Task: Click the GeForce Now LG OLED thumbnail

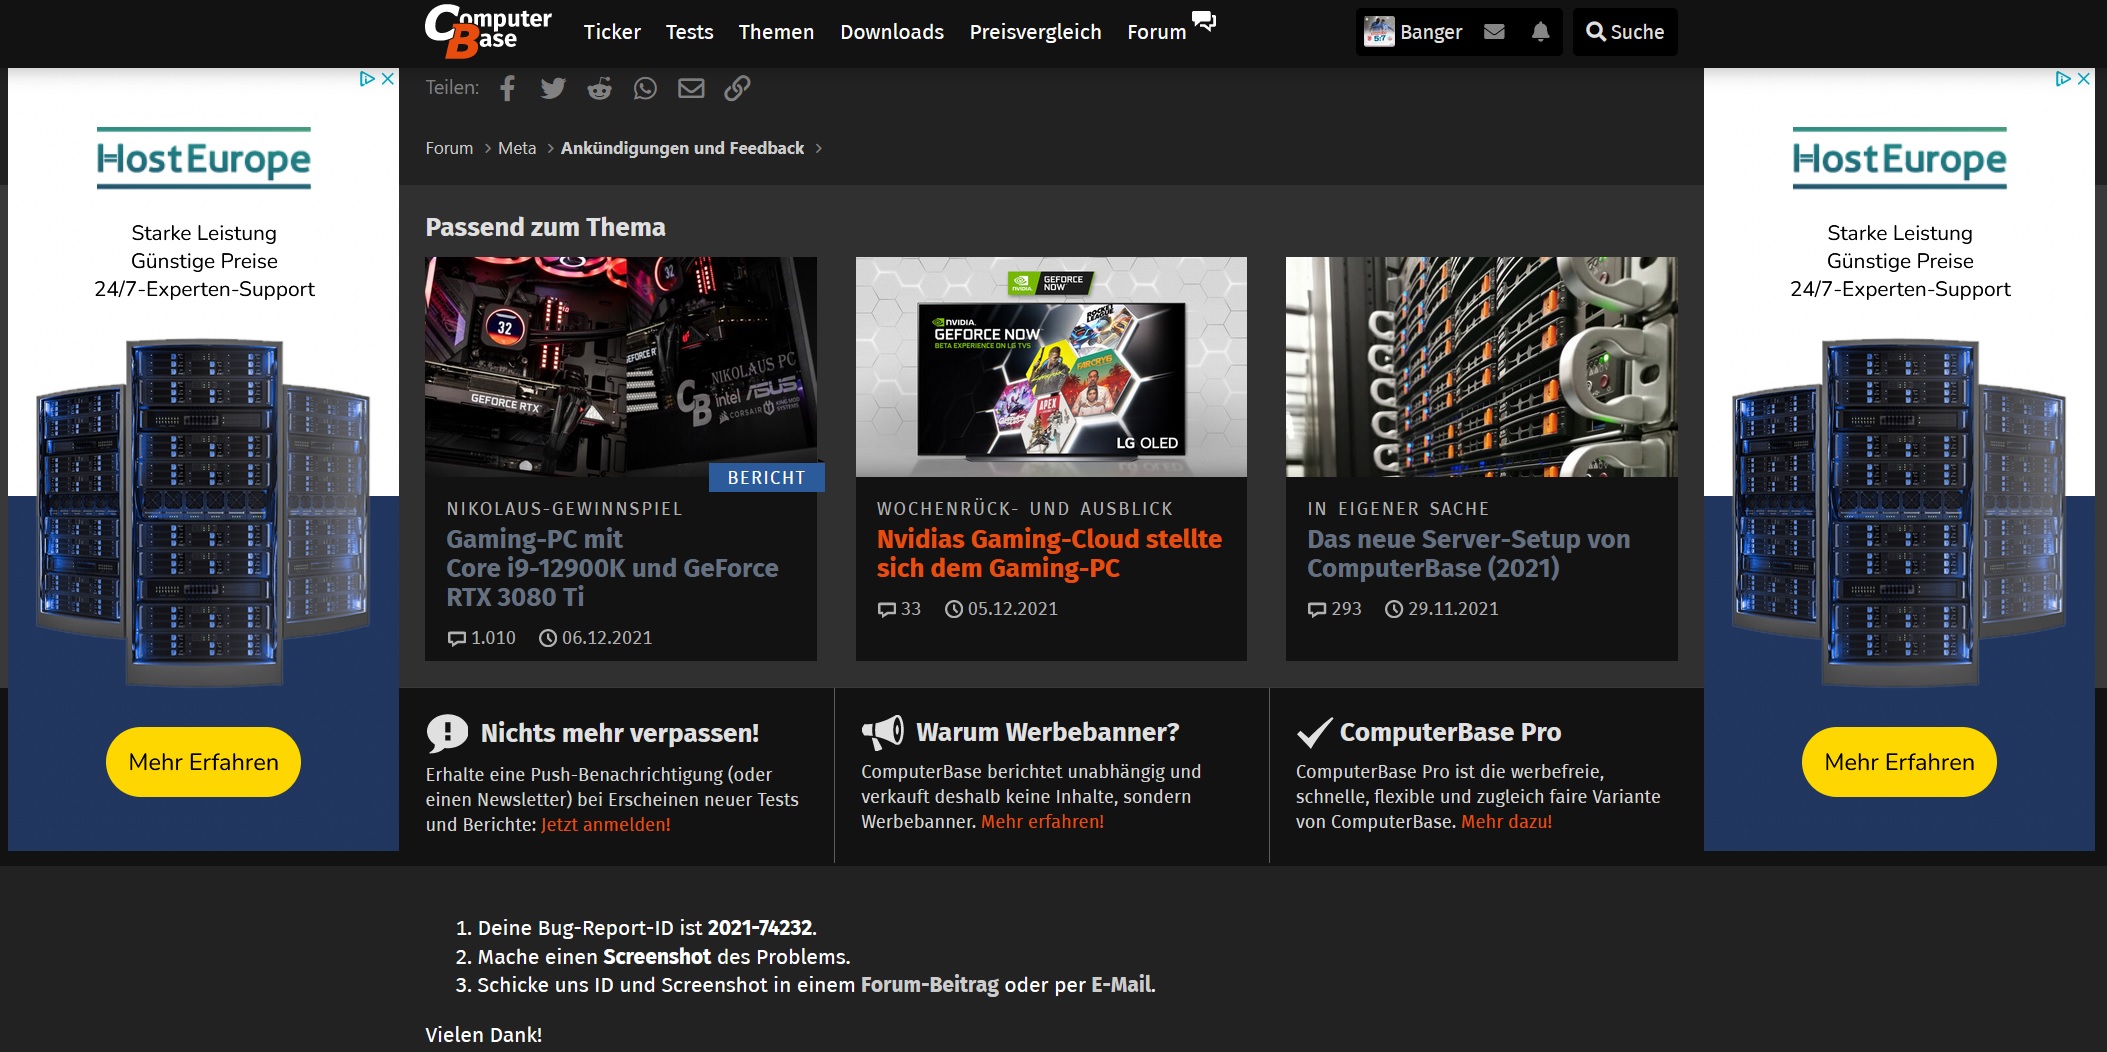Action: 1051,367
